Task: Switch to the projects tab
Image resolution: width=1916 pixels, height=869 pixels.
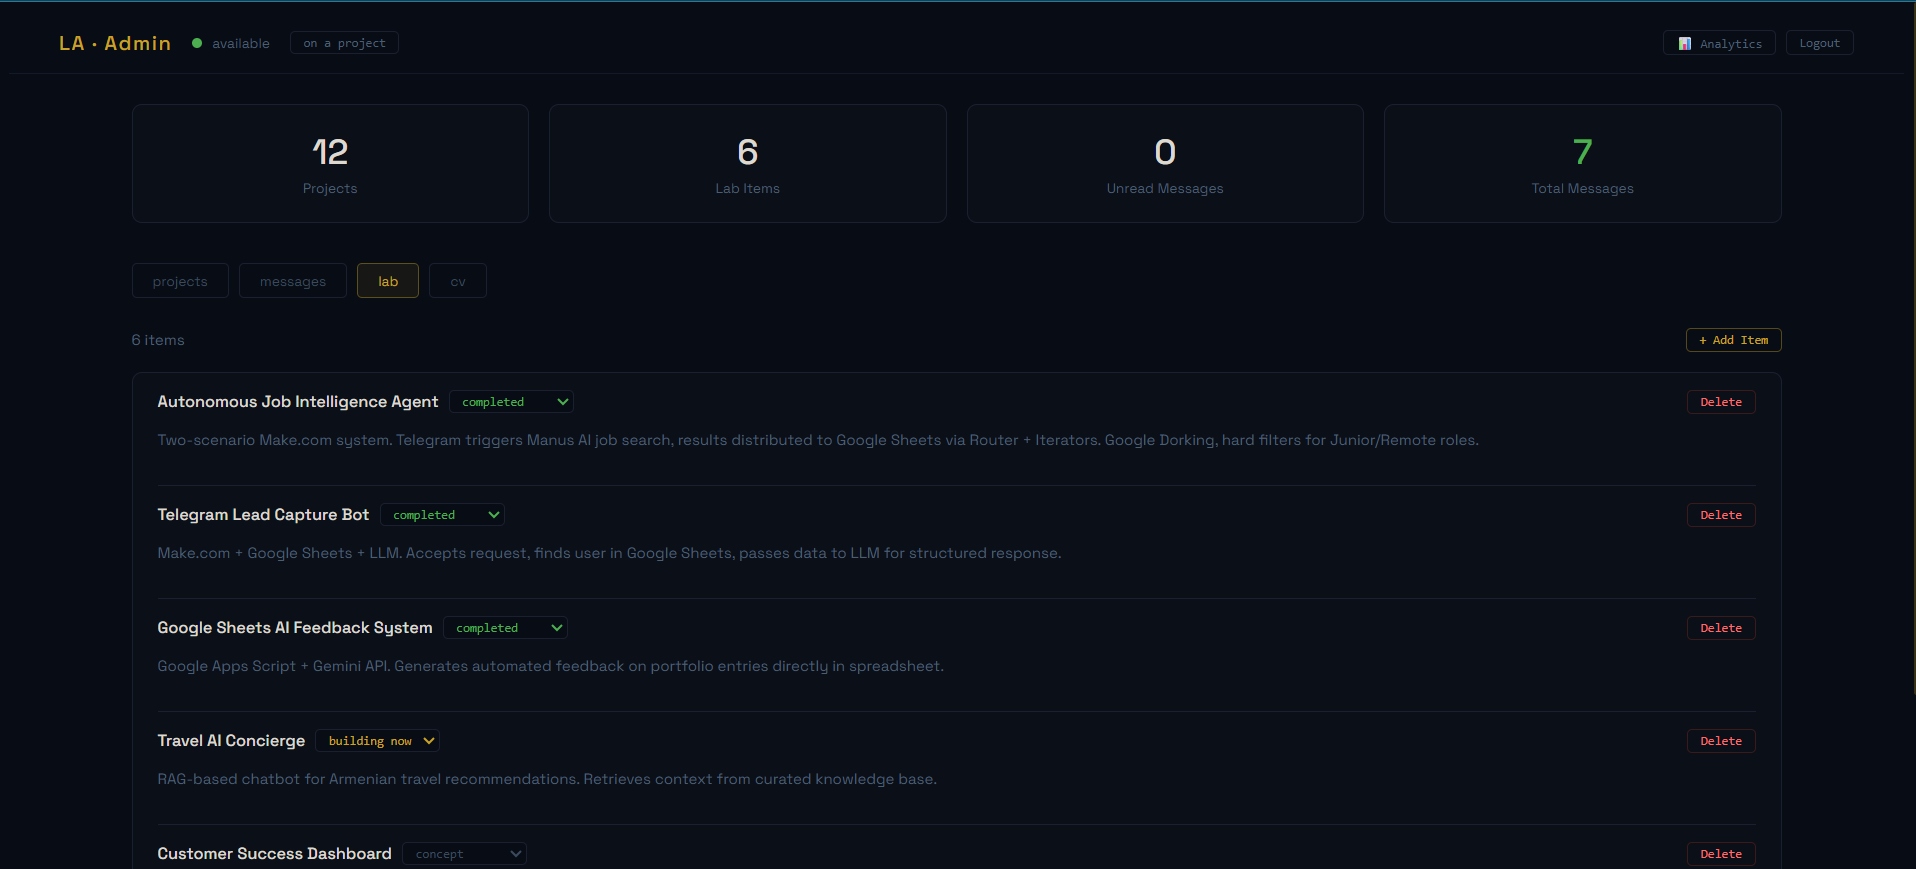Action: point(180,281)
